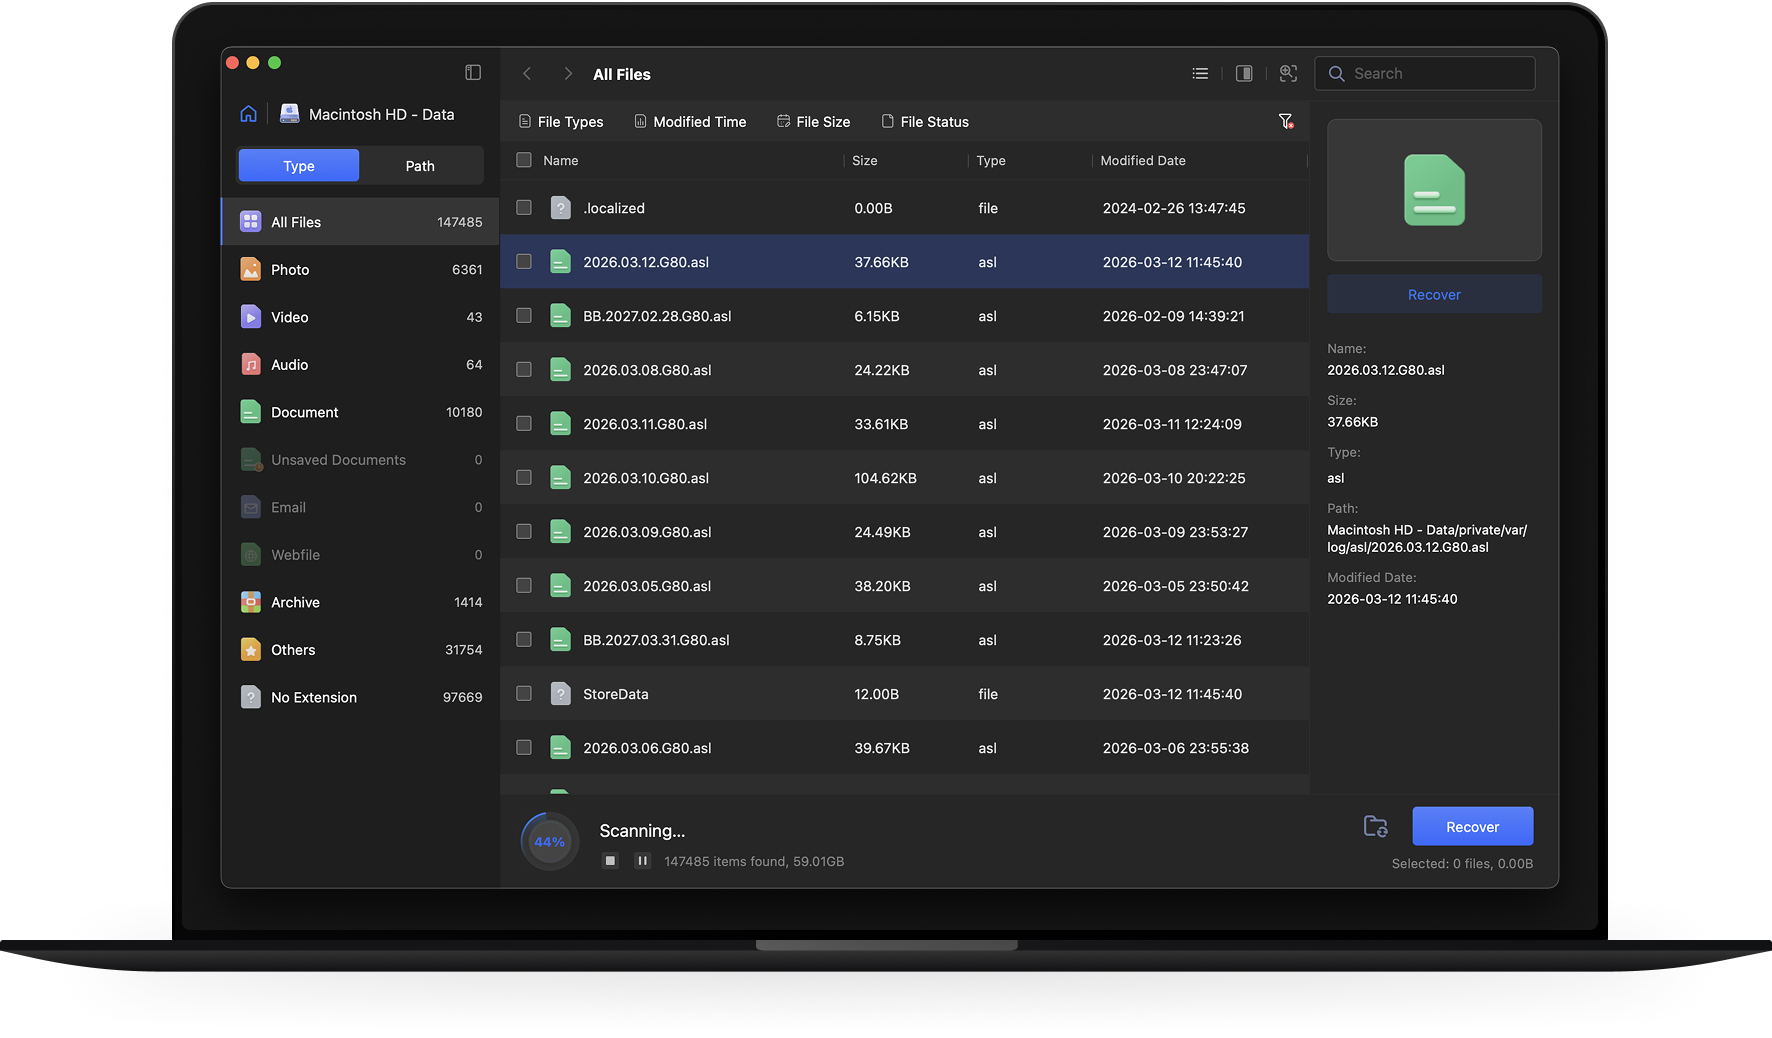Navigate back with the left chevron

527,74
